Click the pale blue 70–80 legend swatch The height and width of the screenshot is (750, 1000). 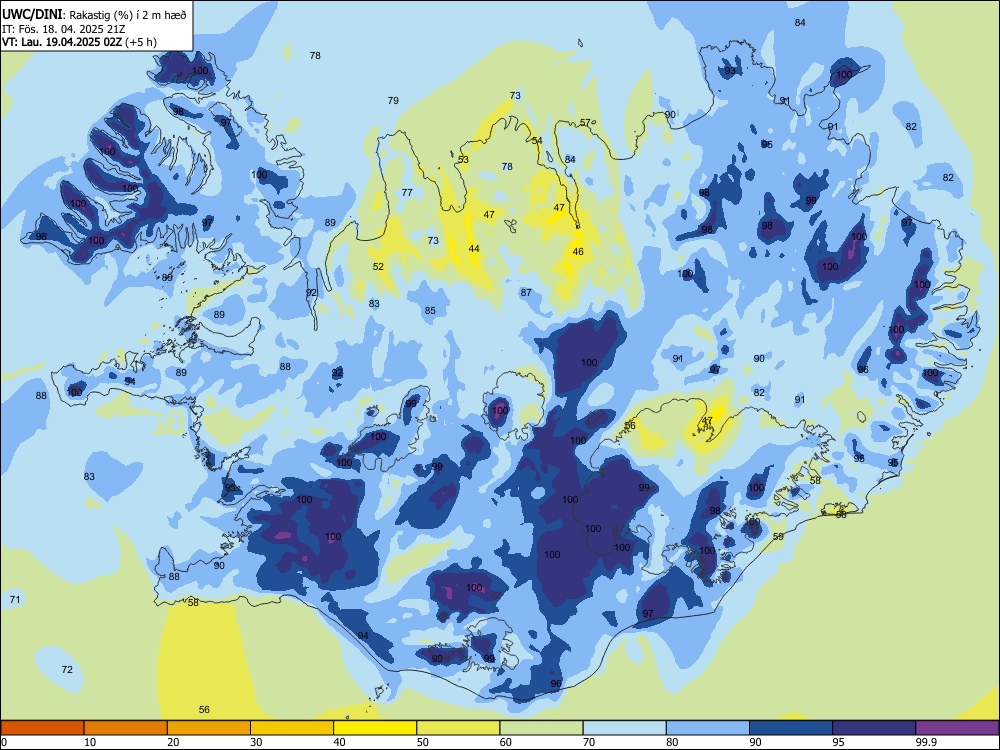coord(624,728)
